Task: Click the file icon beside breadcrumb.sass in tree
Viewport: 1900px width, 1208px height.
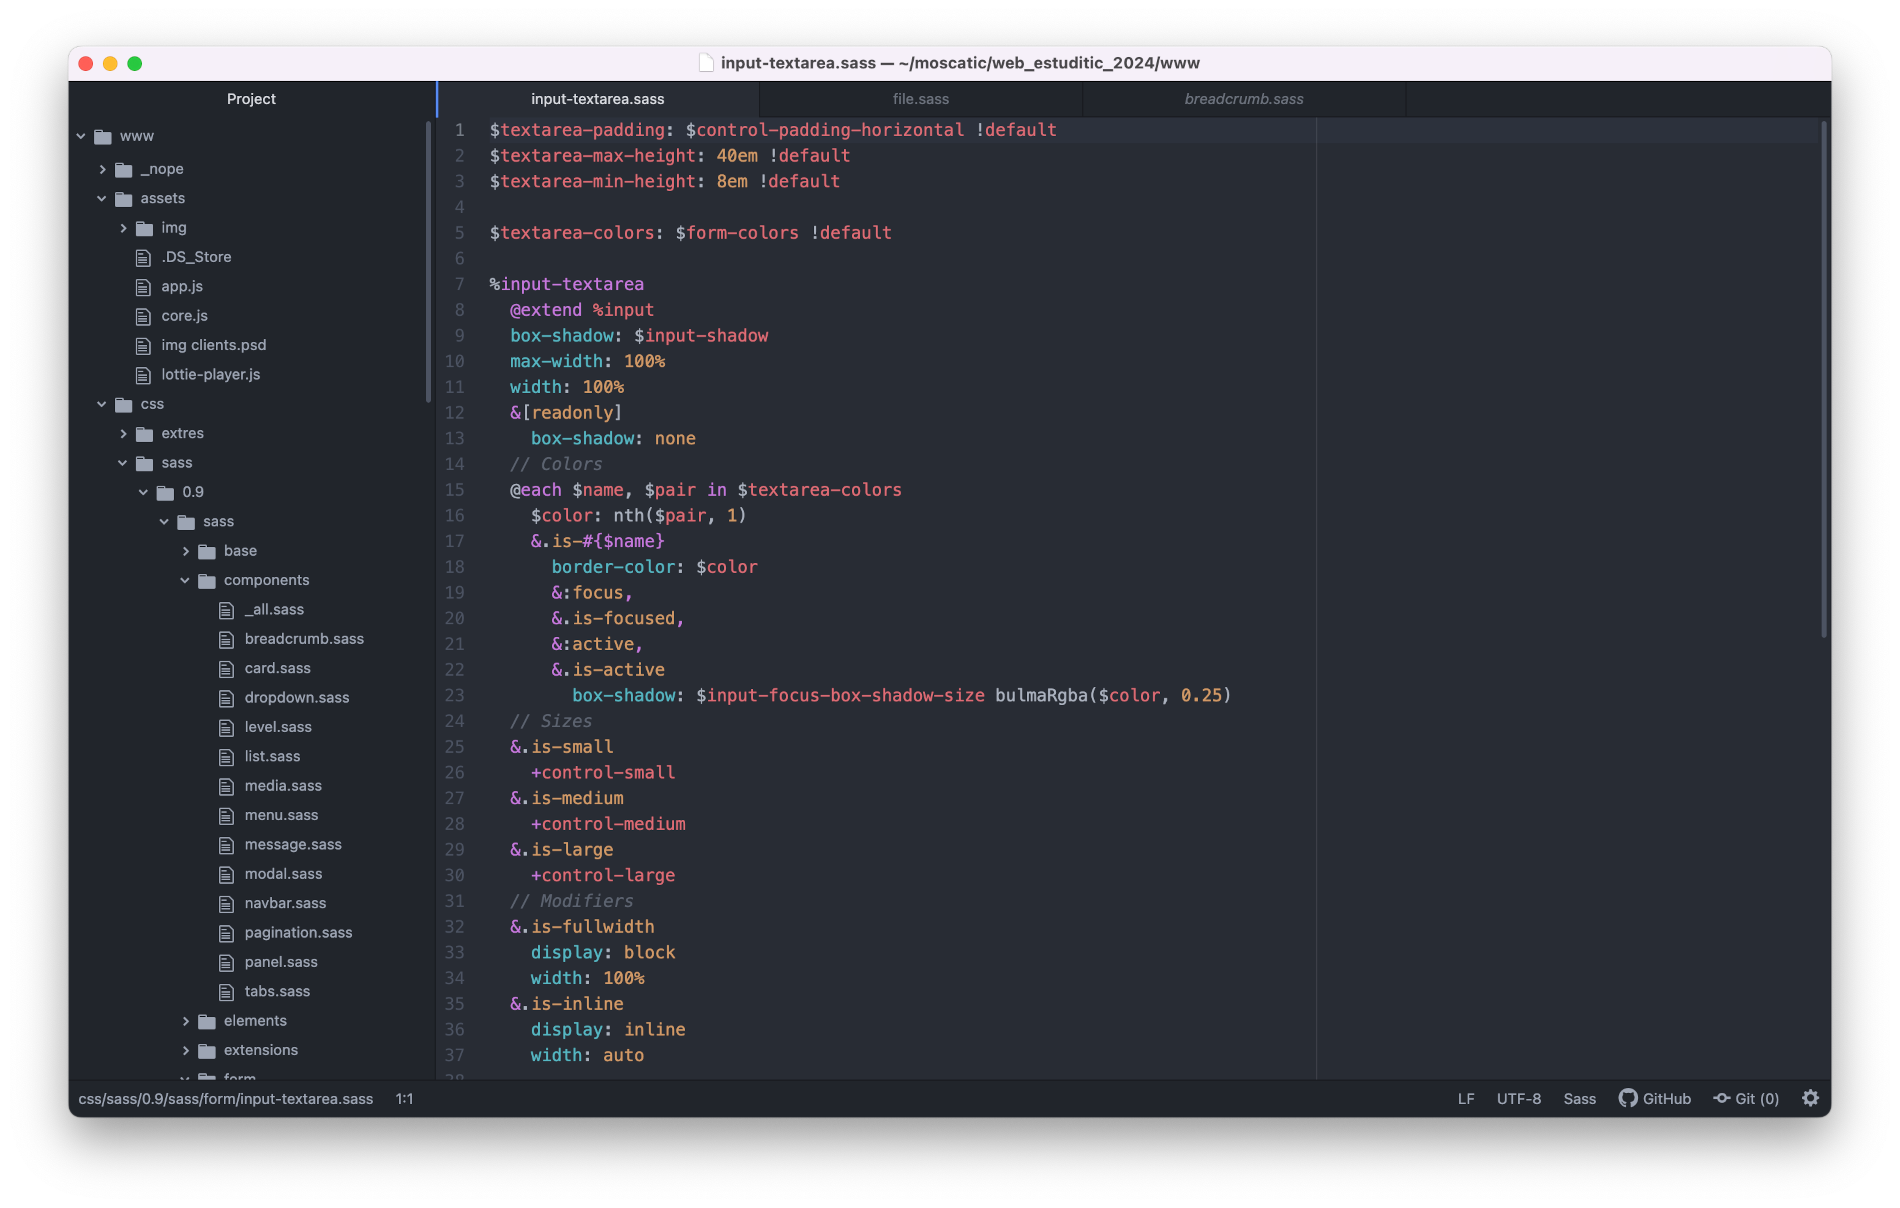Action: (226, 640)
